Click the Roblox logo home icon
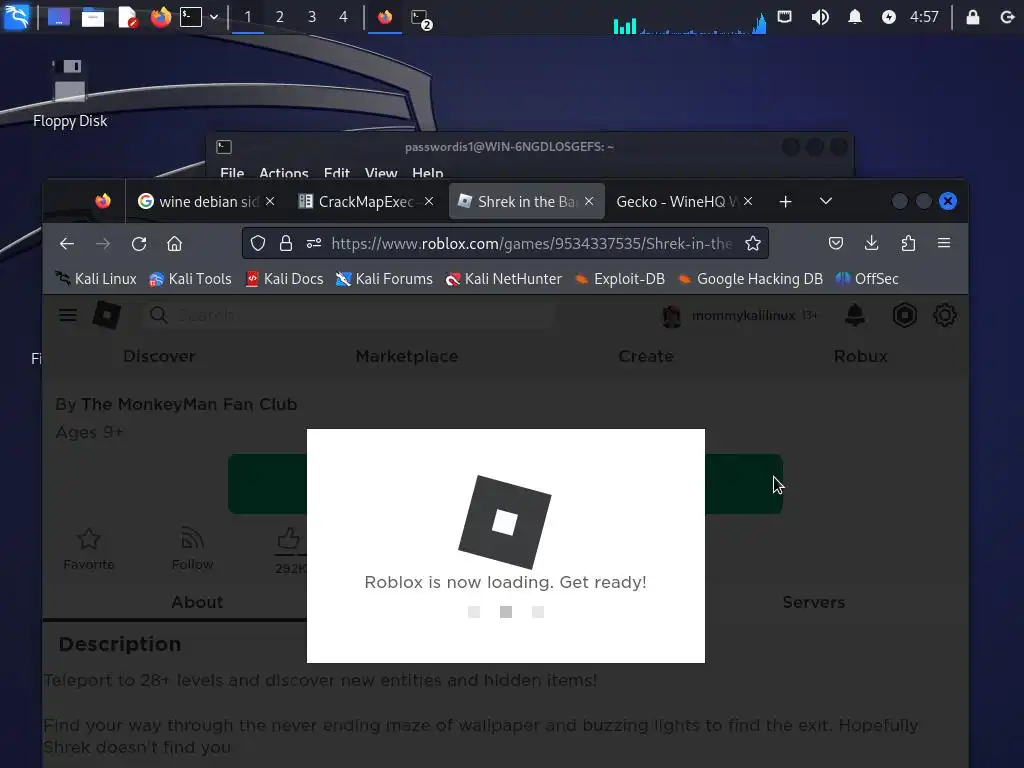The height and width of the screenshot is (768, 1024). point(106,315)
